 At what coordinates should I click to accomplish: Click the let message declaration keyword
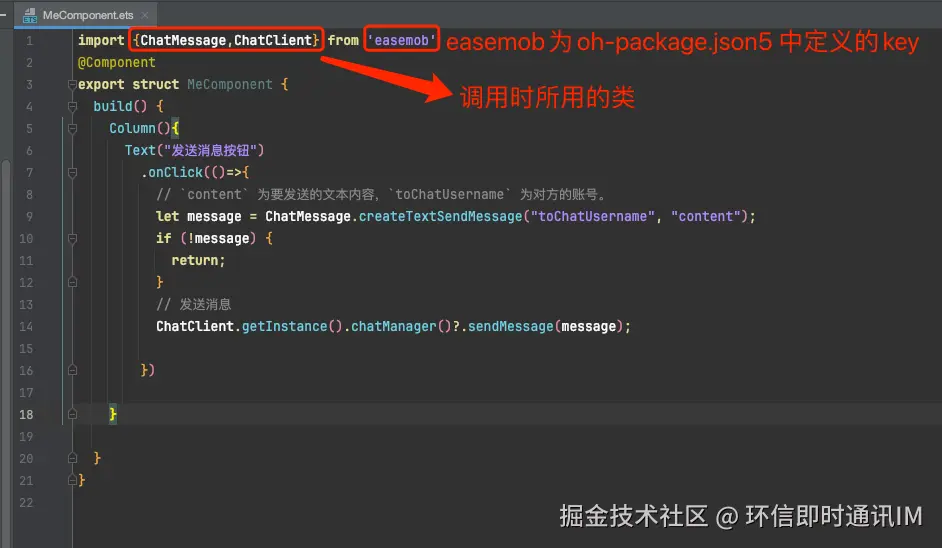168,216
